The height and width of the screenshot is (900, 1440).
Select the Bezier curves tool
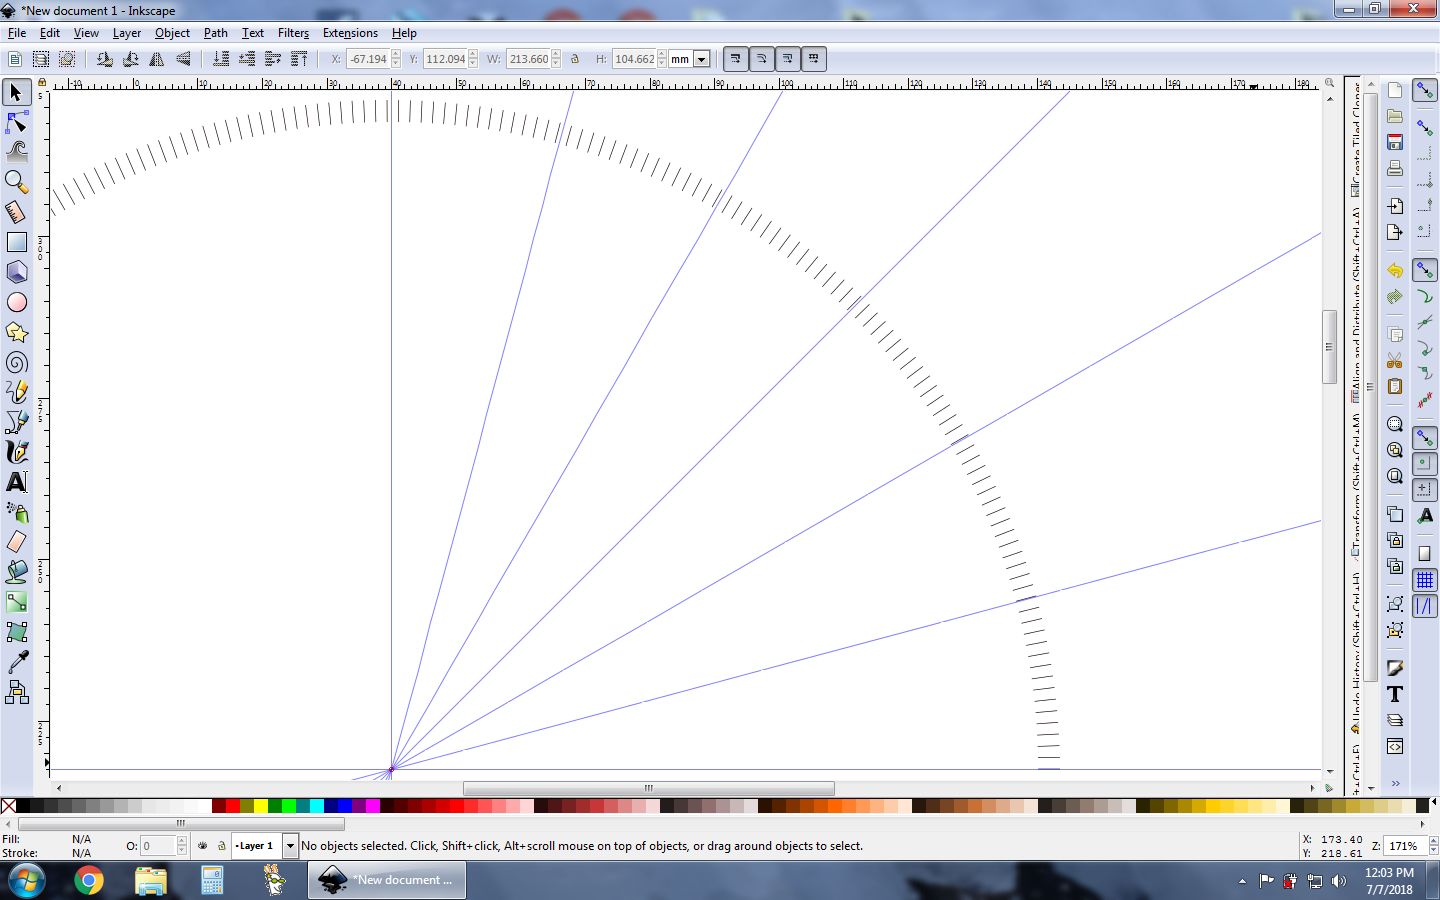click(17, 422)
